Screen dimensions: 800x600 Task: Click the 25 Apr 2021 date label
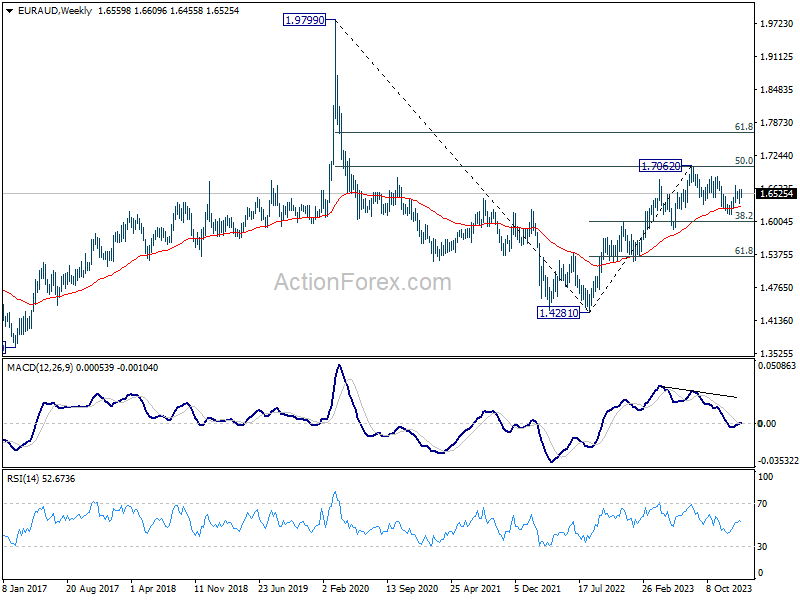[476, 588]
